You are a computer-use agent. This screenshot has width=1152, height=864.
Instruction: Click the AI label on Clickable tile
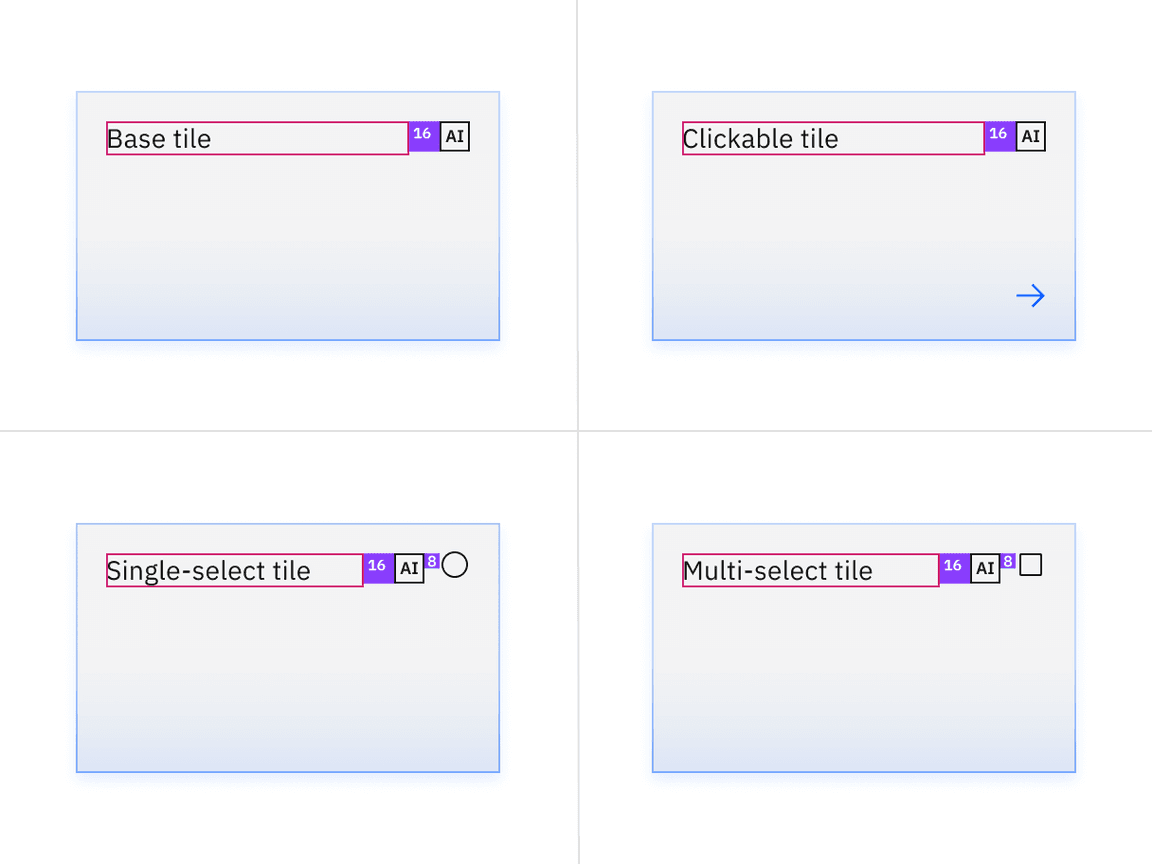click(x=1031, y=137)
